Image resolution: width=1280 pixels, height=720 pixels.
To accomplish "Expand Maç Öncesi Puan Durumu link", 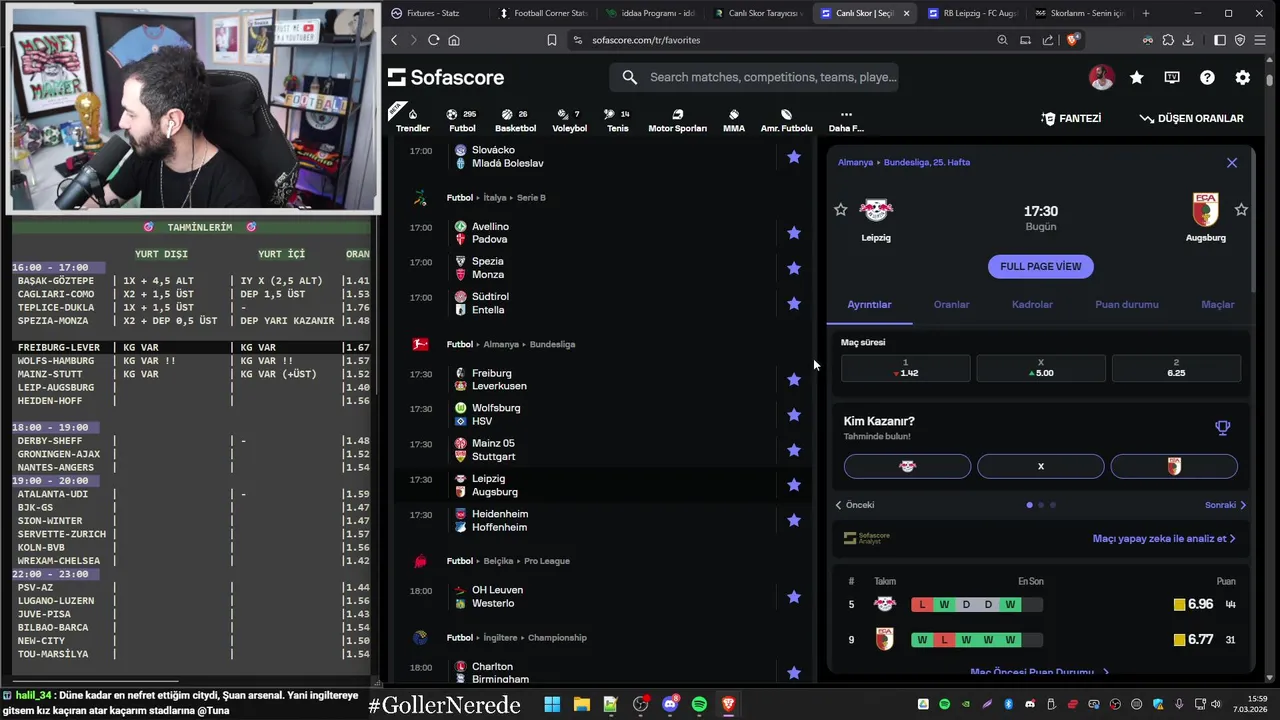I will (x=1039, y=673).
